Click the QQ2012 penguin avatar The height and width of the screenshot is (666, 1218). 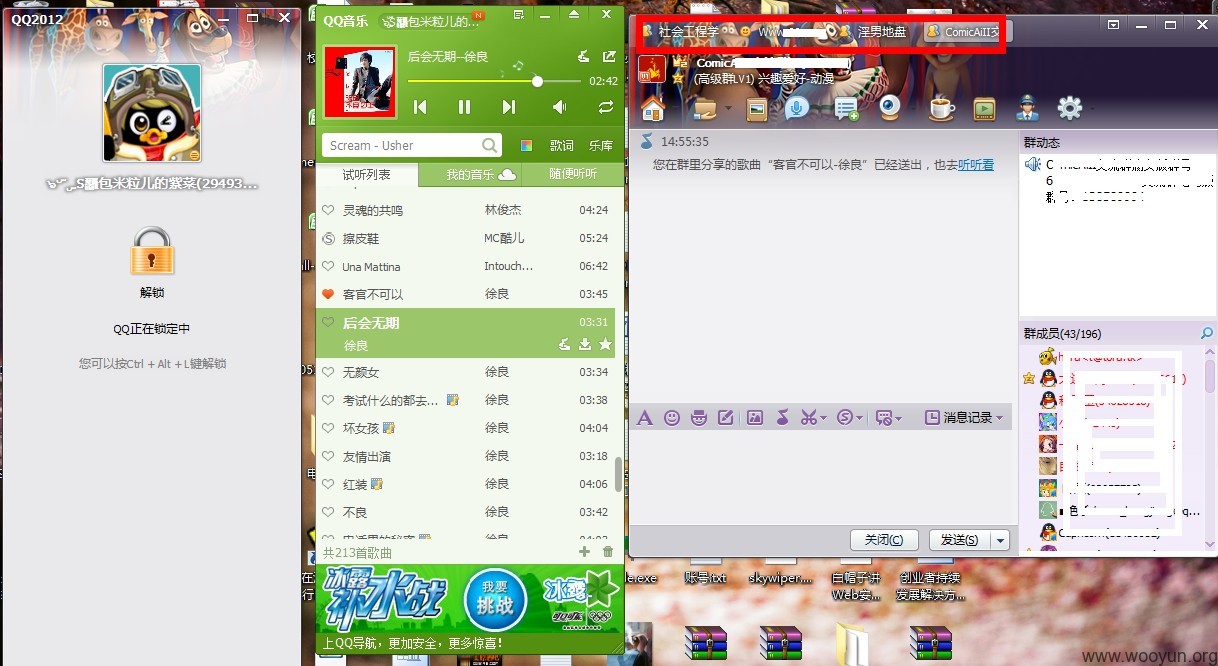coord(152,113)
